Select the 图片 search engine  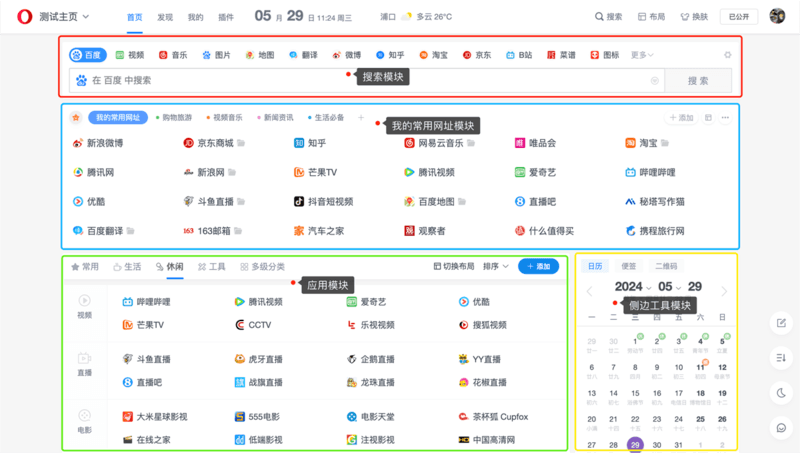tap(216, 55)
